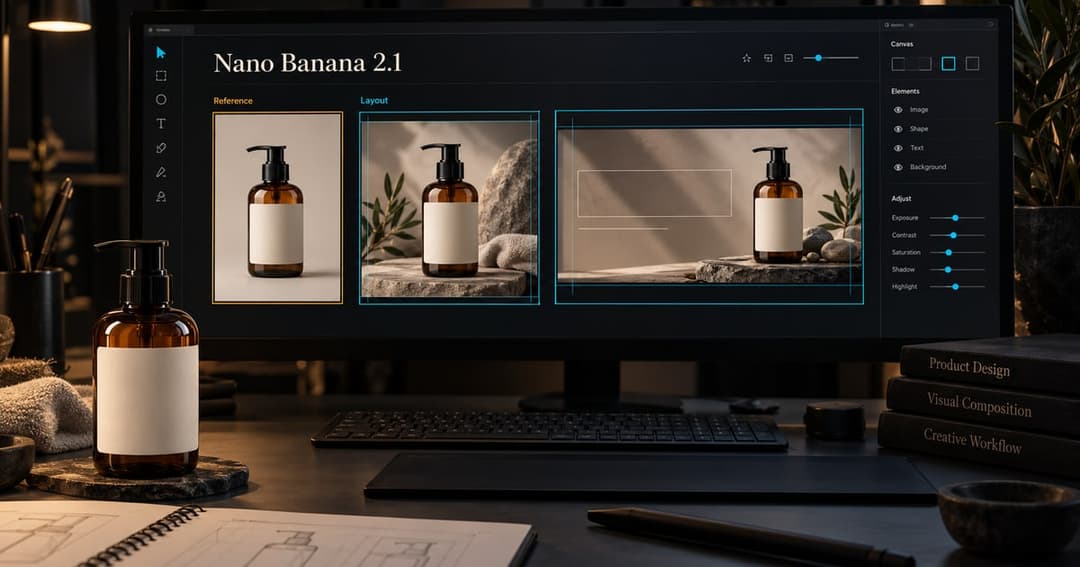Image resolution: width=1080 pixels, height=567 pixels.
Task: Switch to the Layout label
Action: (x=374, y=101)
